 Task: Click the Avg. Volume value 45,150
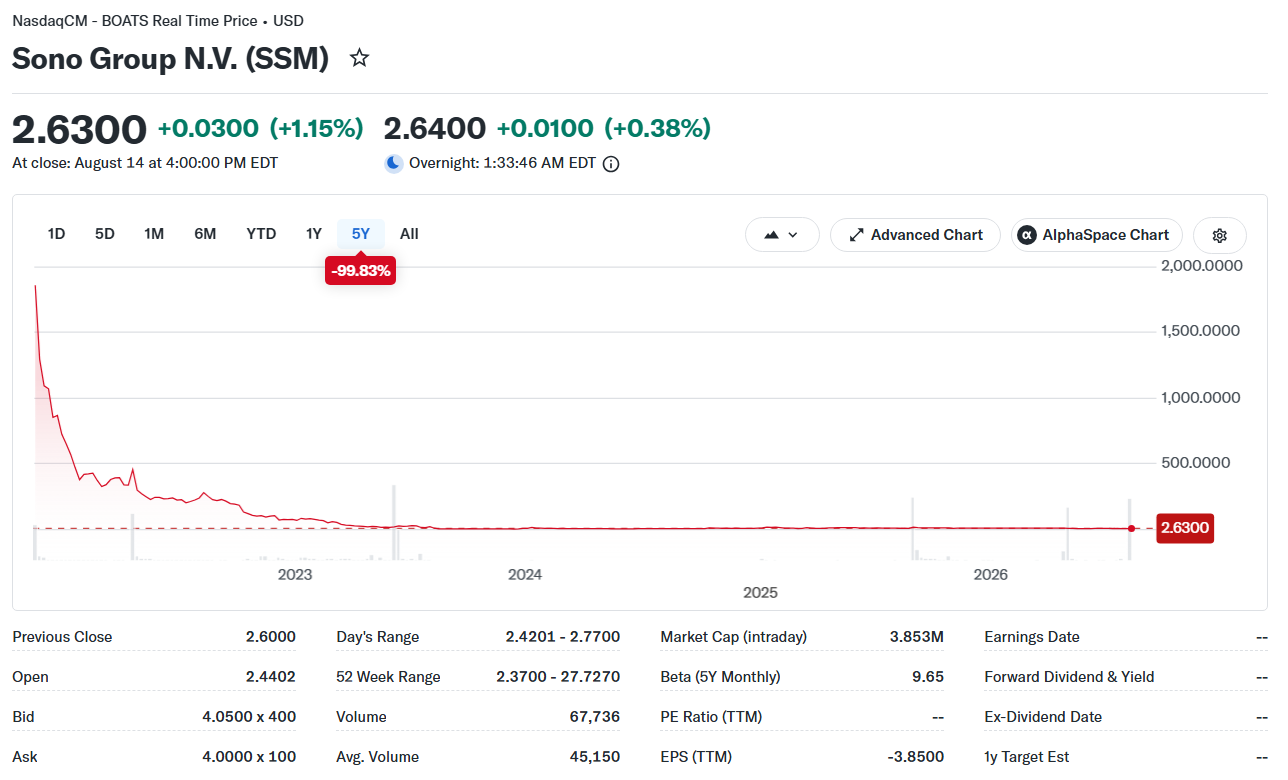click(x=593, y=757)
